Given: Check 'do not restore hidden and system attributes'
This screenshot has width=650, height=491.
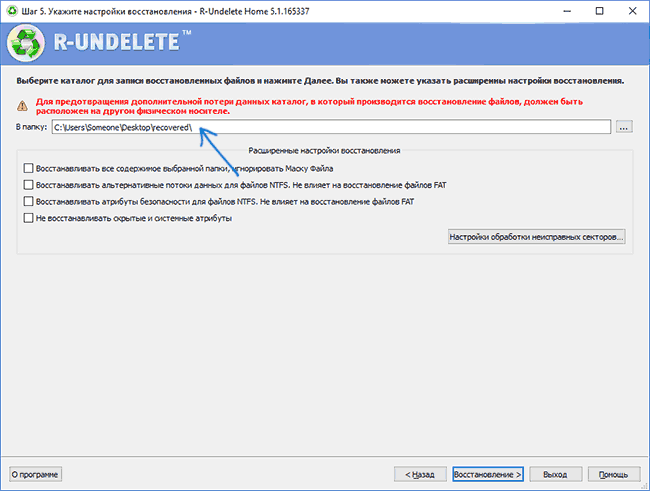Looking at the screenshot, I should coord(28,218).
